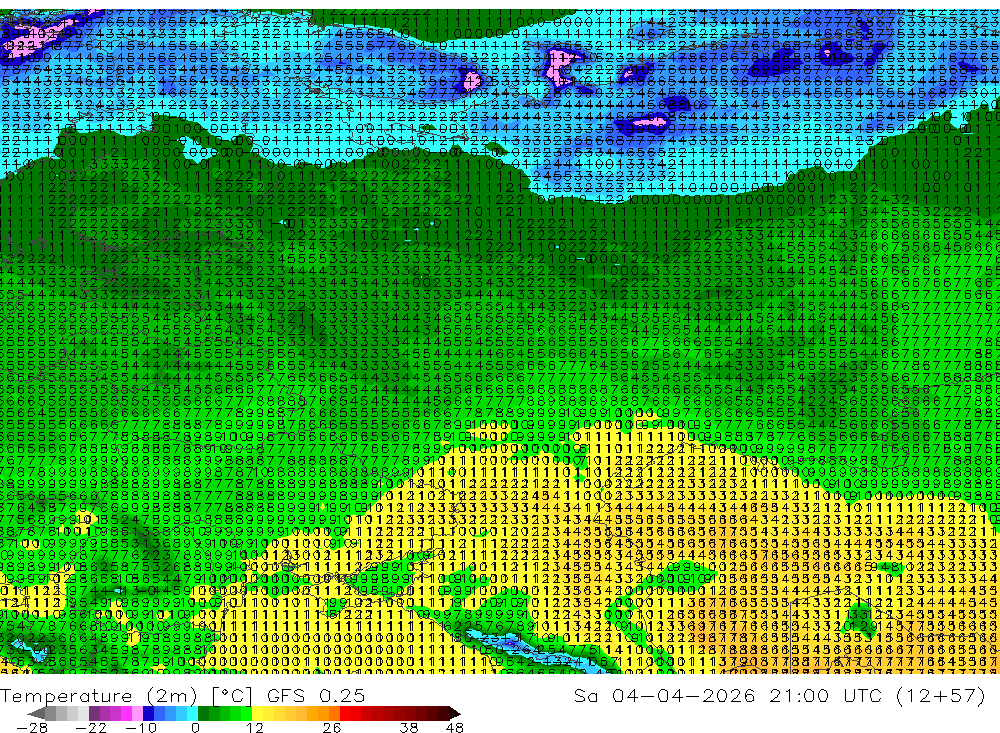This screenshot has height=733, width=1000.
Task: Click the '0' legend value
Action: (195, 727)
